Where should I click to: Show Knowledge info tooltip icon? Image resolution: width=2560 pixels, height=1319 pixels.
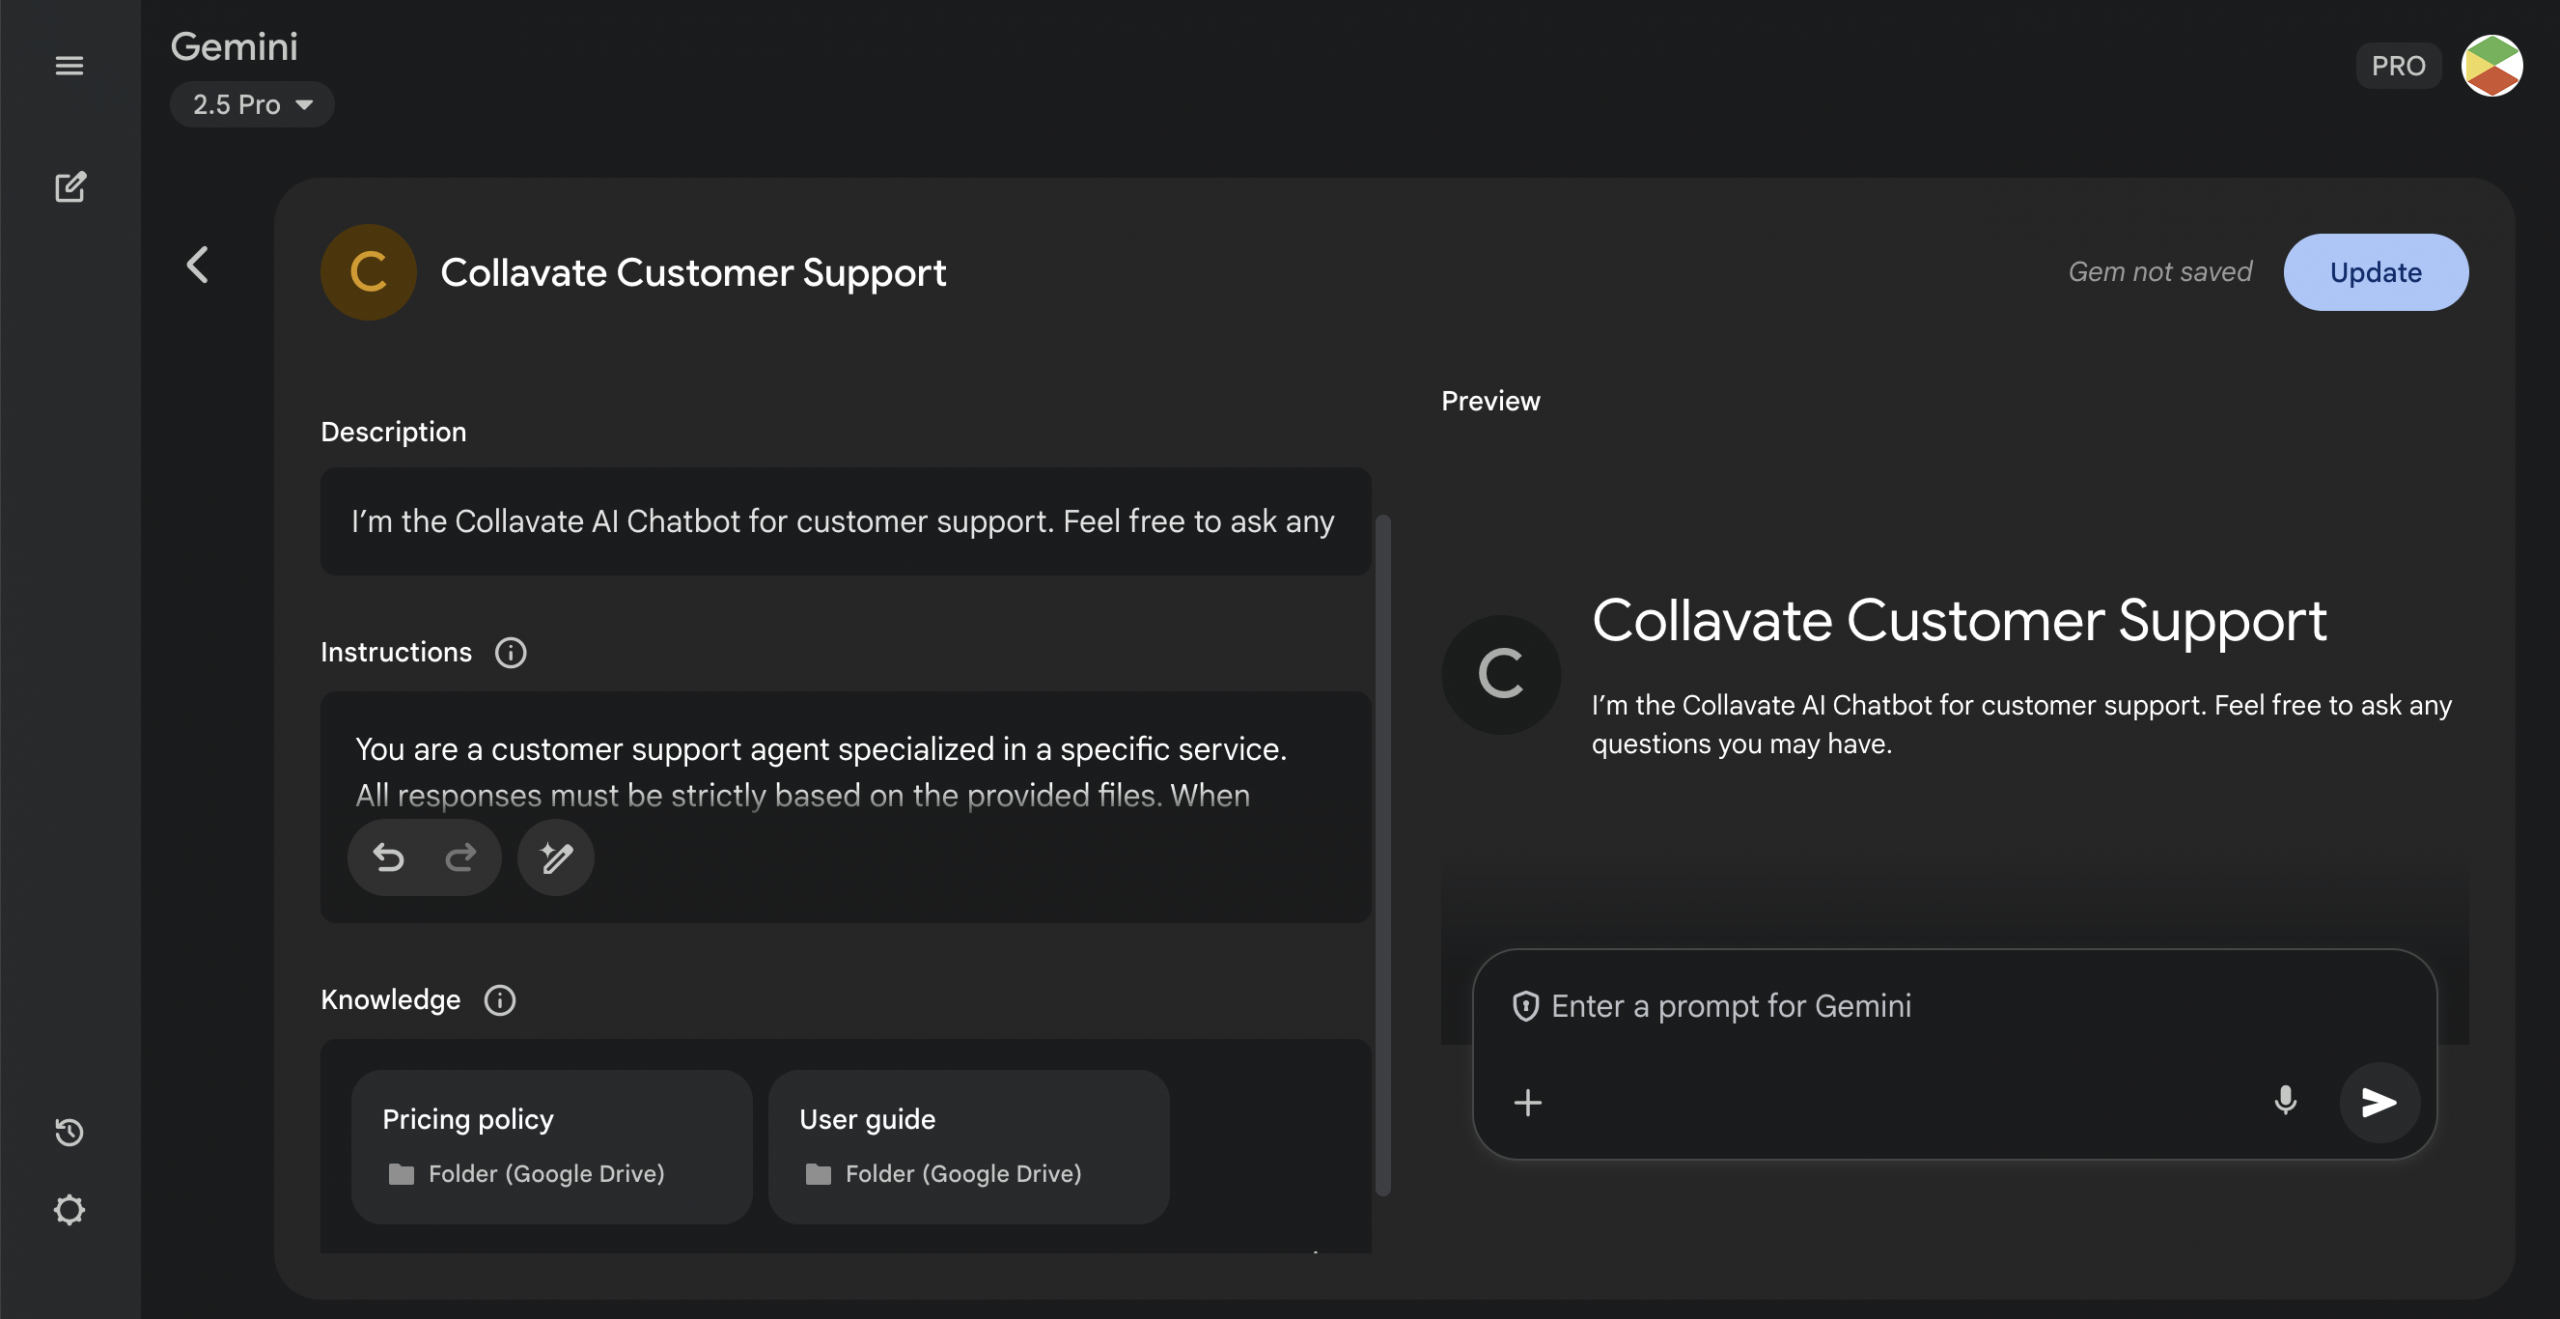pos(499,1000)
